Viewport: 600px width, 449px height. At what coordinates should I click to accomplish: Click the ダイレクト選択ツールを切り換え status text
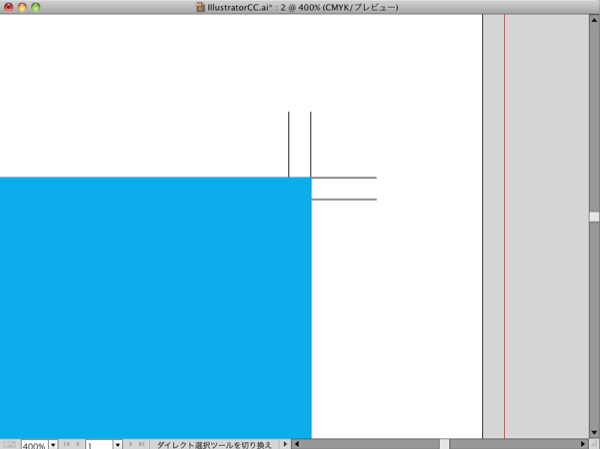(214, 444)
